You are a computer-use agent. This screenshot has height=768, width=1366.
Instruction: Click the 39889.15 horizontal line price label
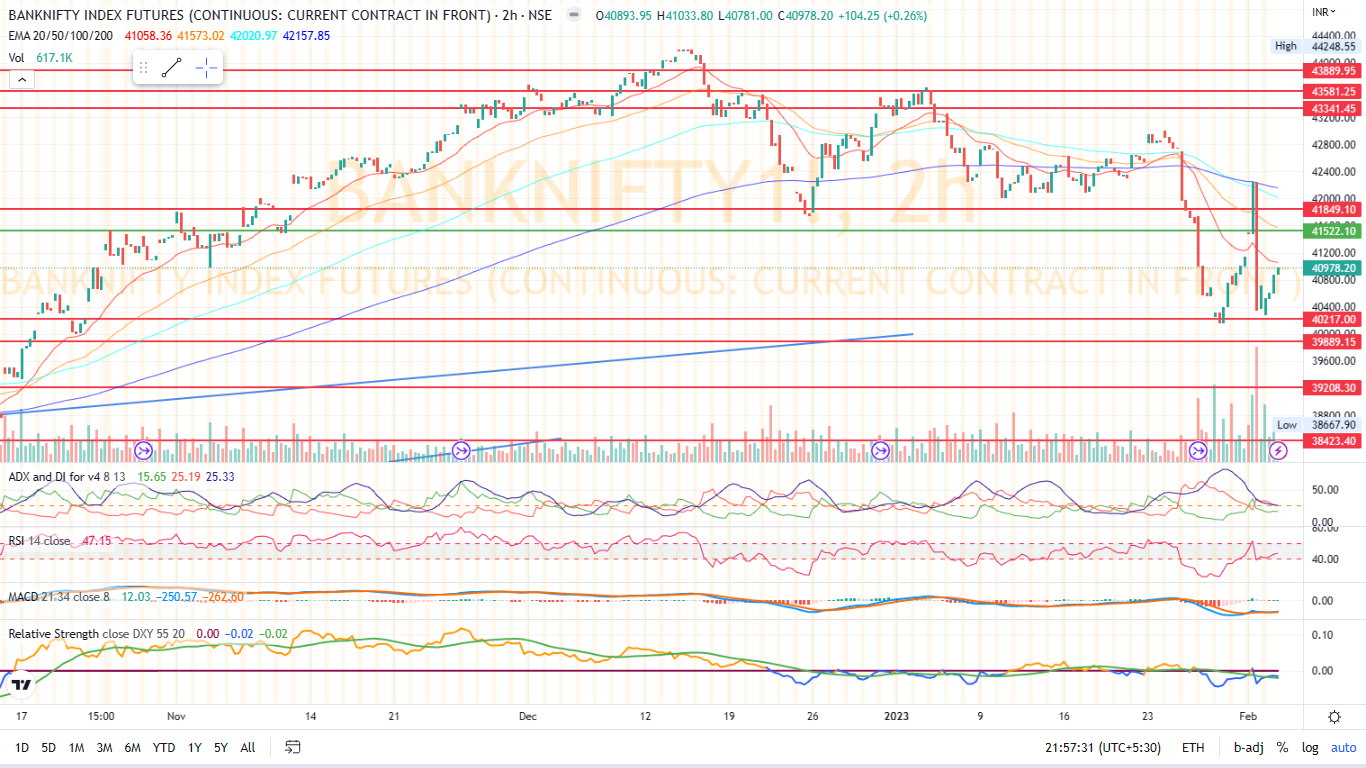pos(1333,341)
